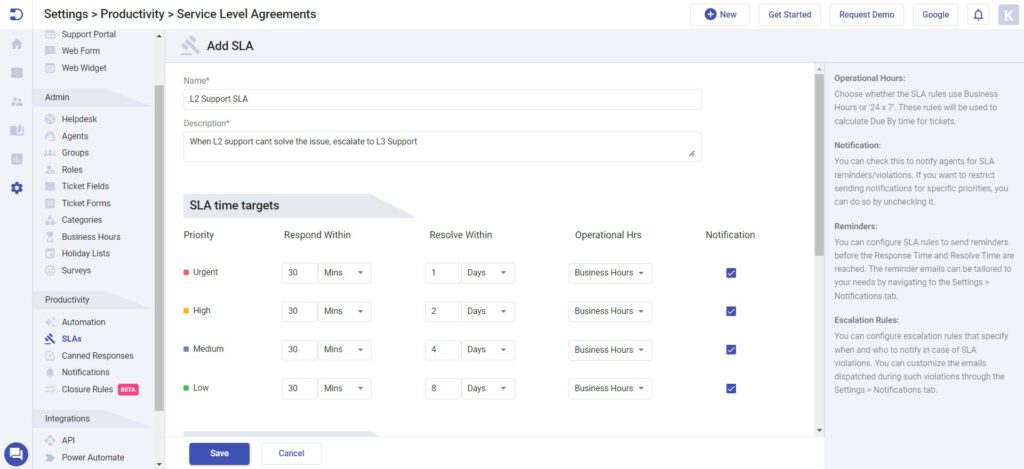Click the Cancel button
Viewport: 1024px width, 469px height.
(x=291, y=453)
